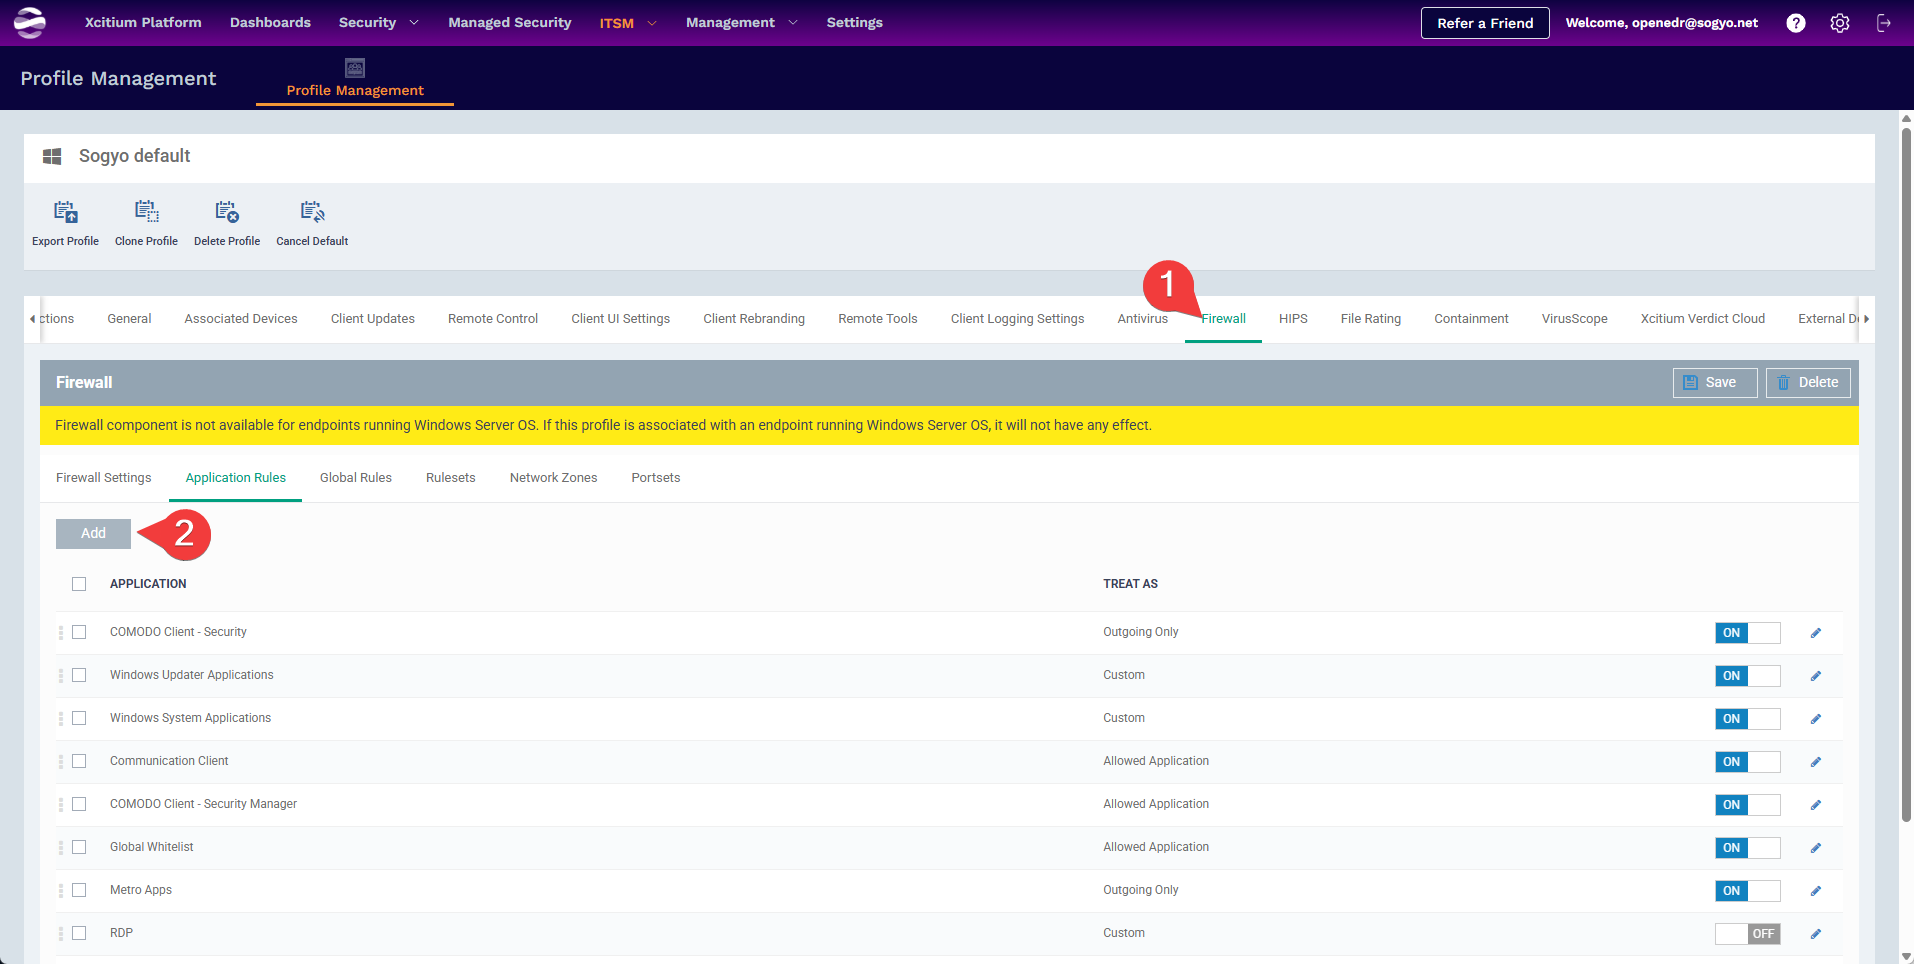Click the drag handle for Windows Updater Applications
Viewport: 1914px width, 964px height.
click(x=61, y=675)
